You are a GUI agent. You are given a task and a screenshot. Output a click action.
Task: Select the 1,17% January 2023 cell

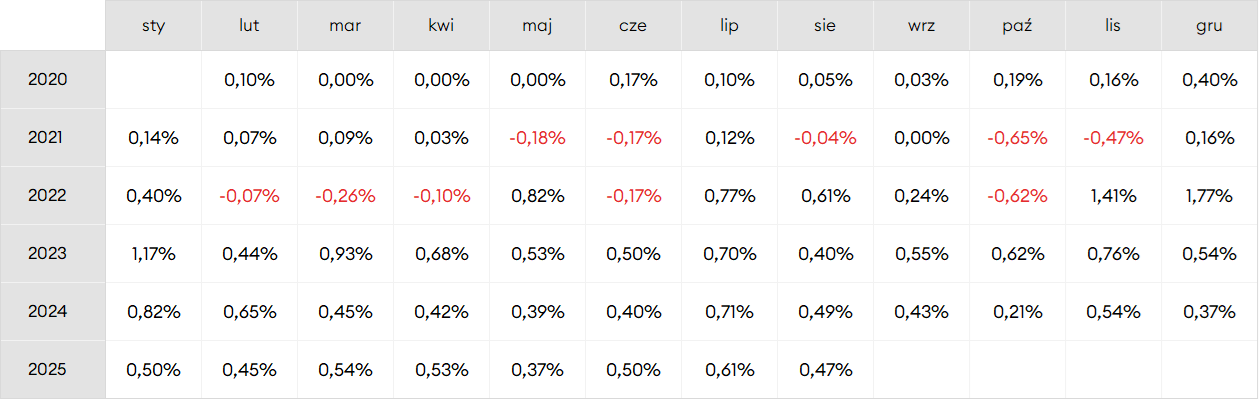click(153, 254)
